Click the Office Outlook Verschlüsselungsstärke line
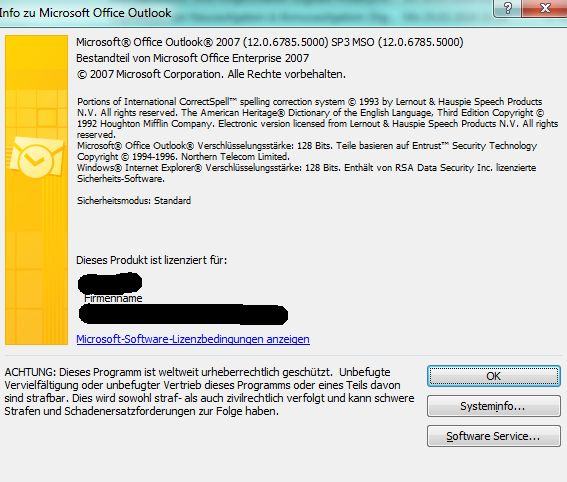The height and width of the screenshot is (482, 567). click(307, 151)
